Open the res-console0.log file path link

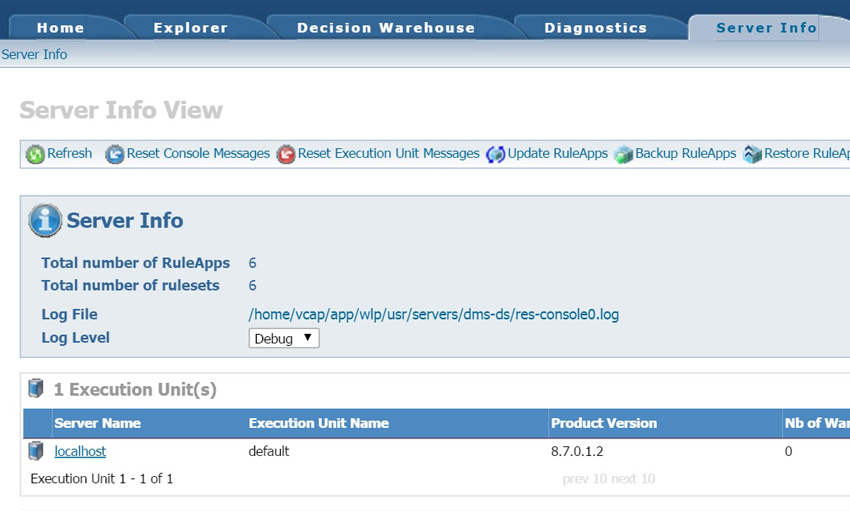pyautogui.click(x=434, y=314)
